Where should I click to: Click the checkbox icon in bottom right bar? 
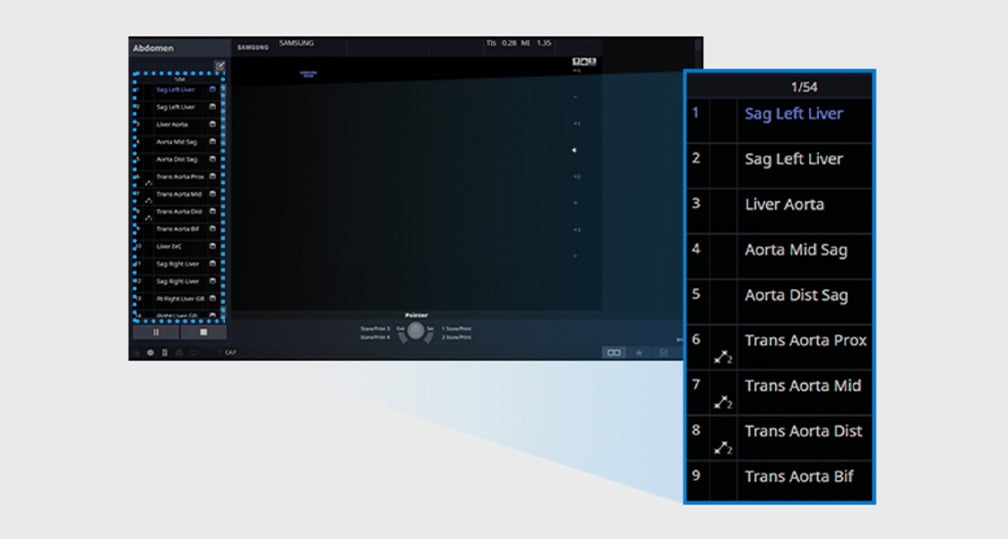663,352
